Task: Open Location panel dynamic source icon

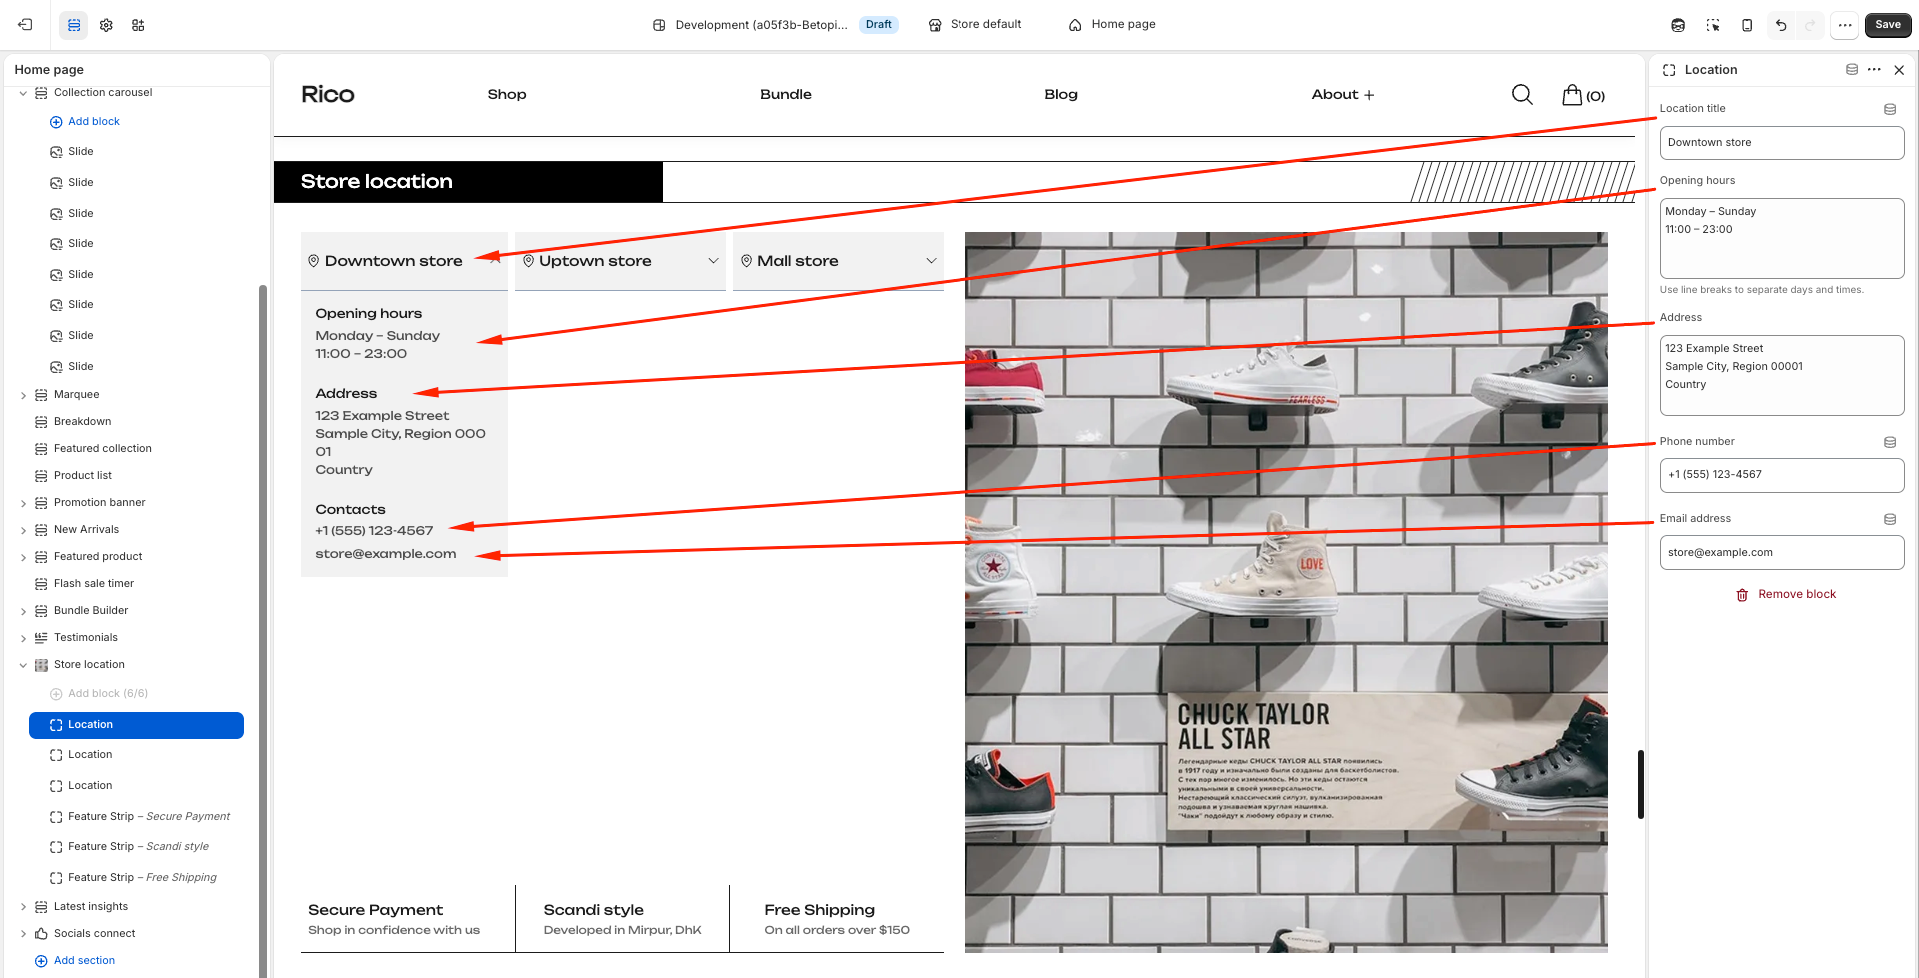Action: 1852,70
